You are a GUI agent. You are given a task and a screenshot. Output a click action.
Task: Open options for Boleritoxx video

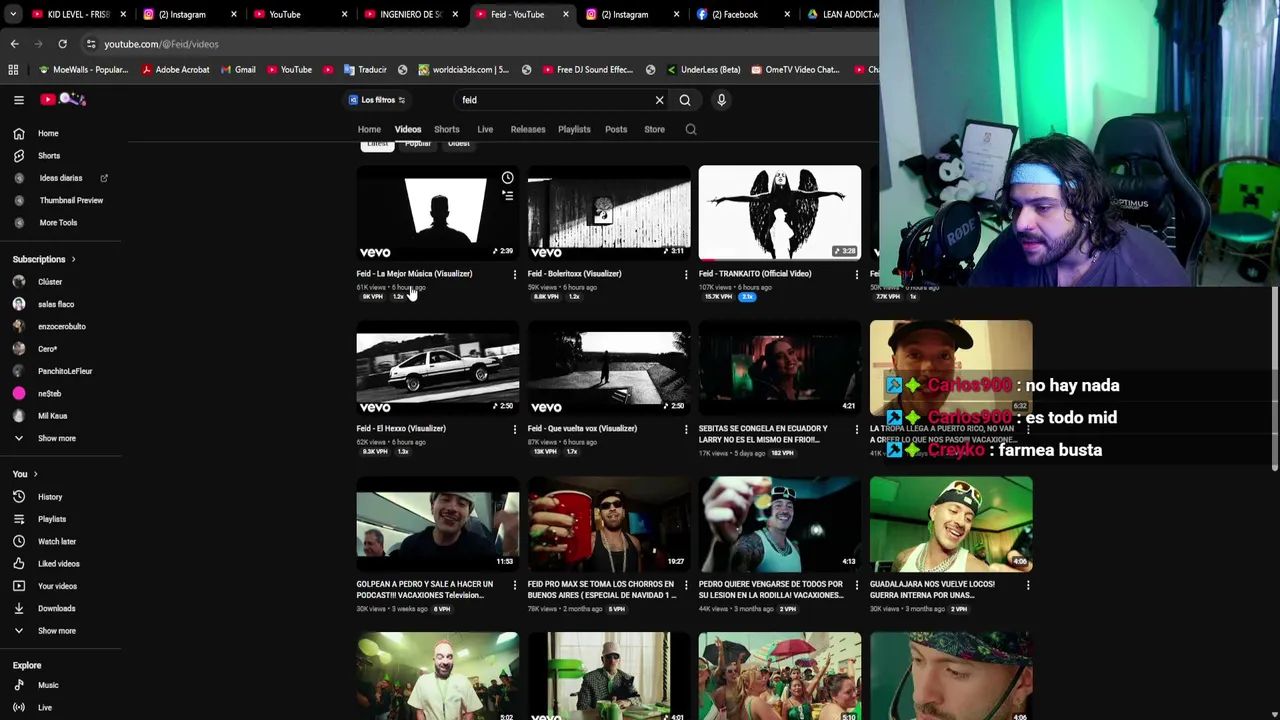coord(686,274)
